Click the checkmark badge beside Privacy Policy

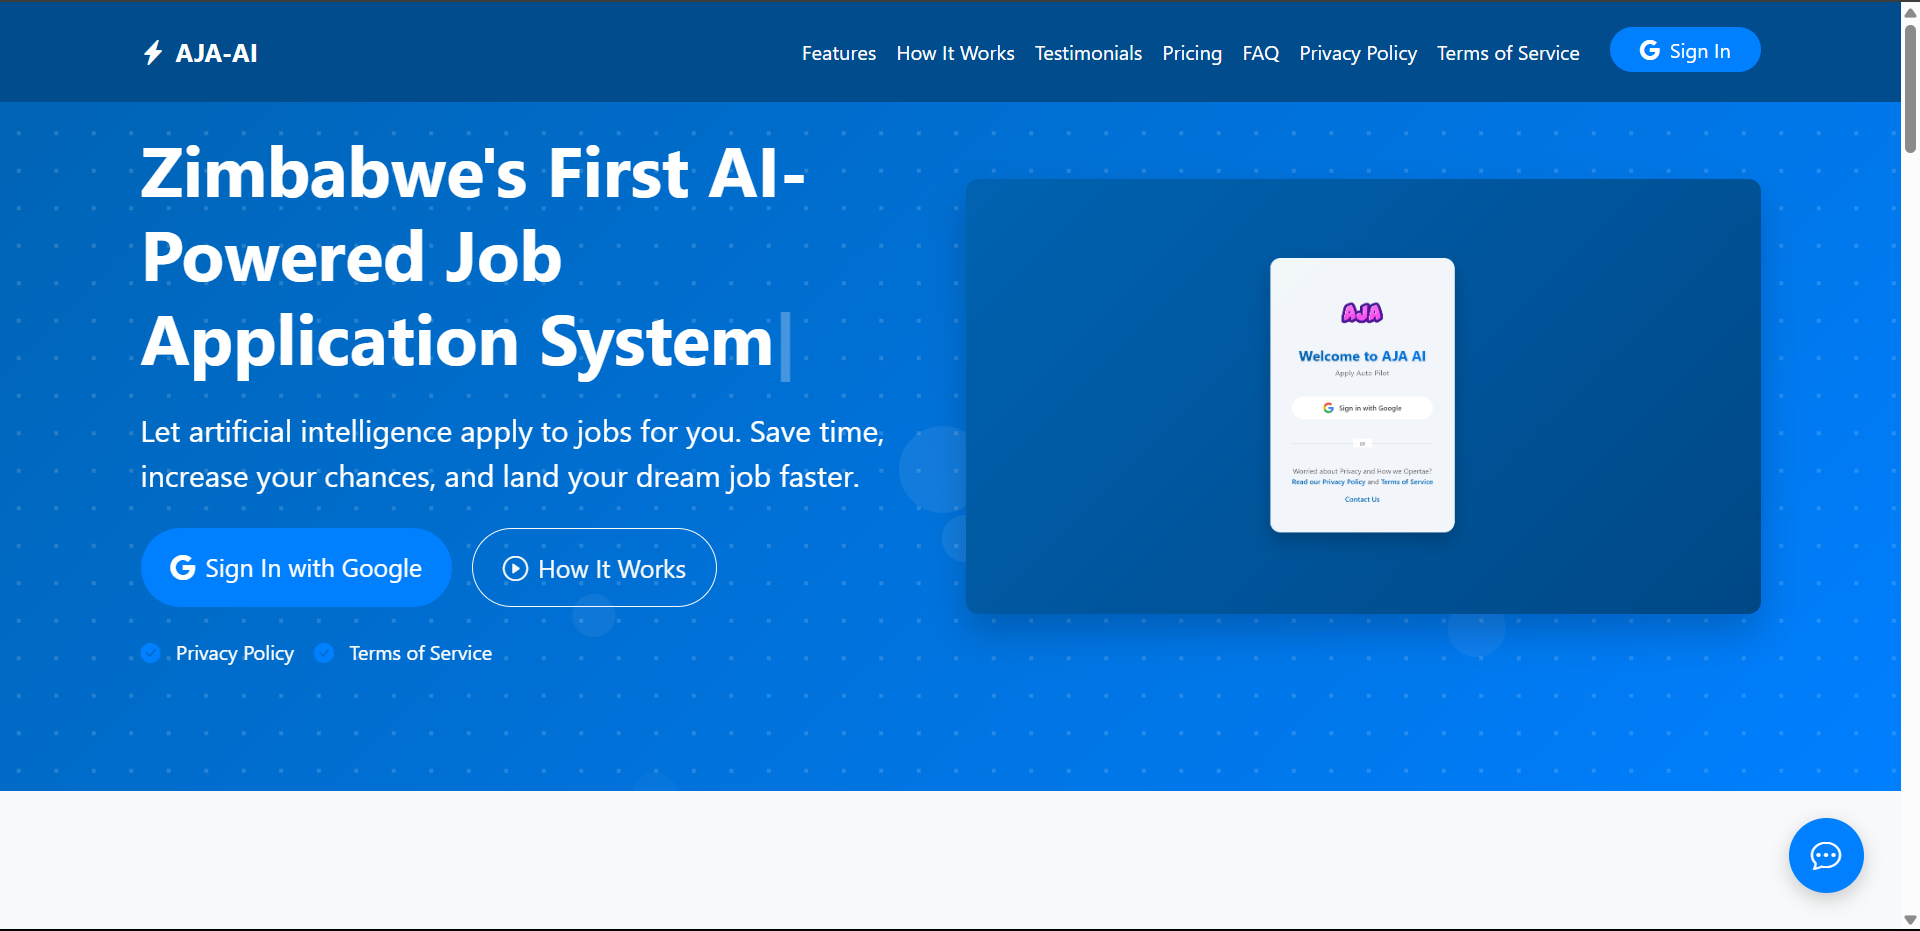pos(150,653)
